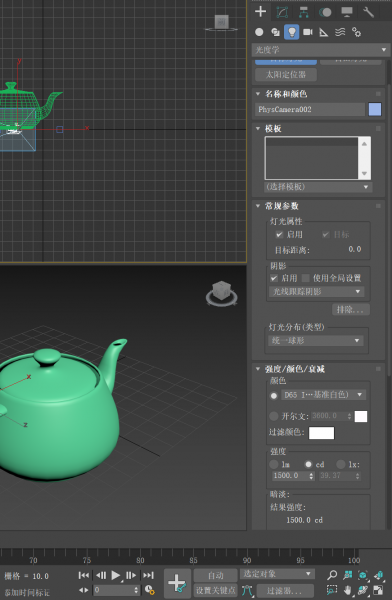Collapse the 常规参数 rollout
The width and height of the screenshot is (392, 600).
pos(281,206)
